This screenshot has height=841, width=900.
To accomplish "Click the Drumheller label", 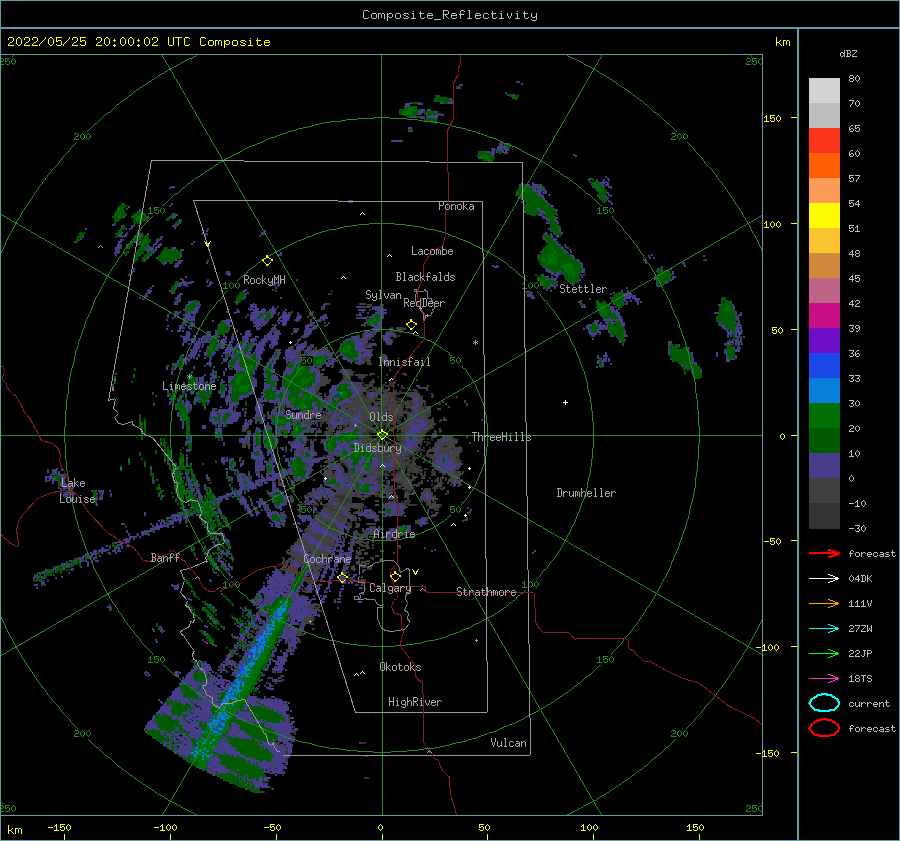I will 586,493.
